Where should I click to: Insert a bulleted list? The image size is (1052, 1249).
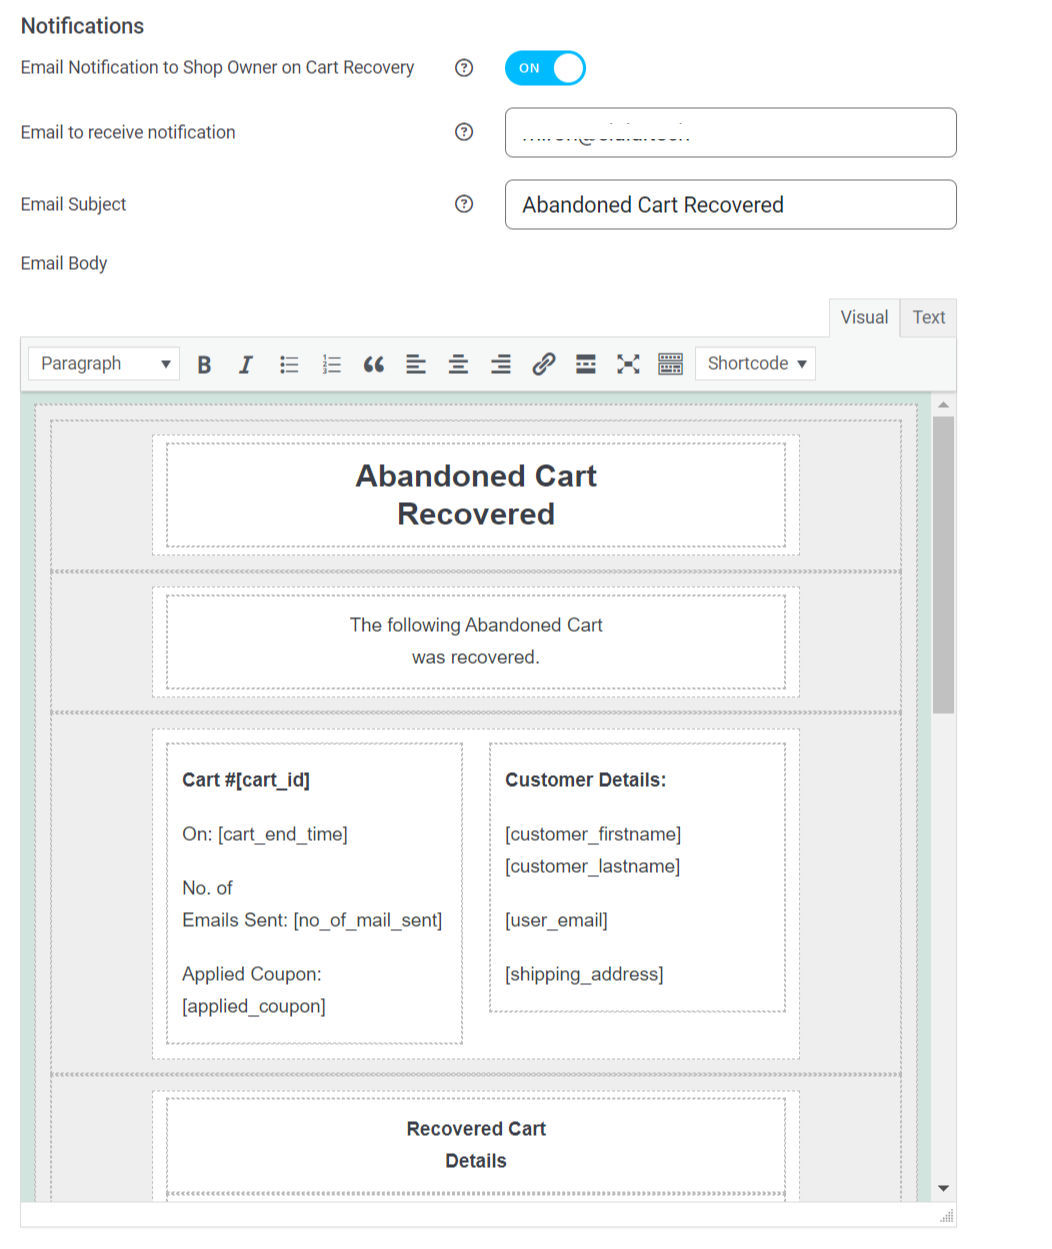click(x=289, y=364)
